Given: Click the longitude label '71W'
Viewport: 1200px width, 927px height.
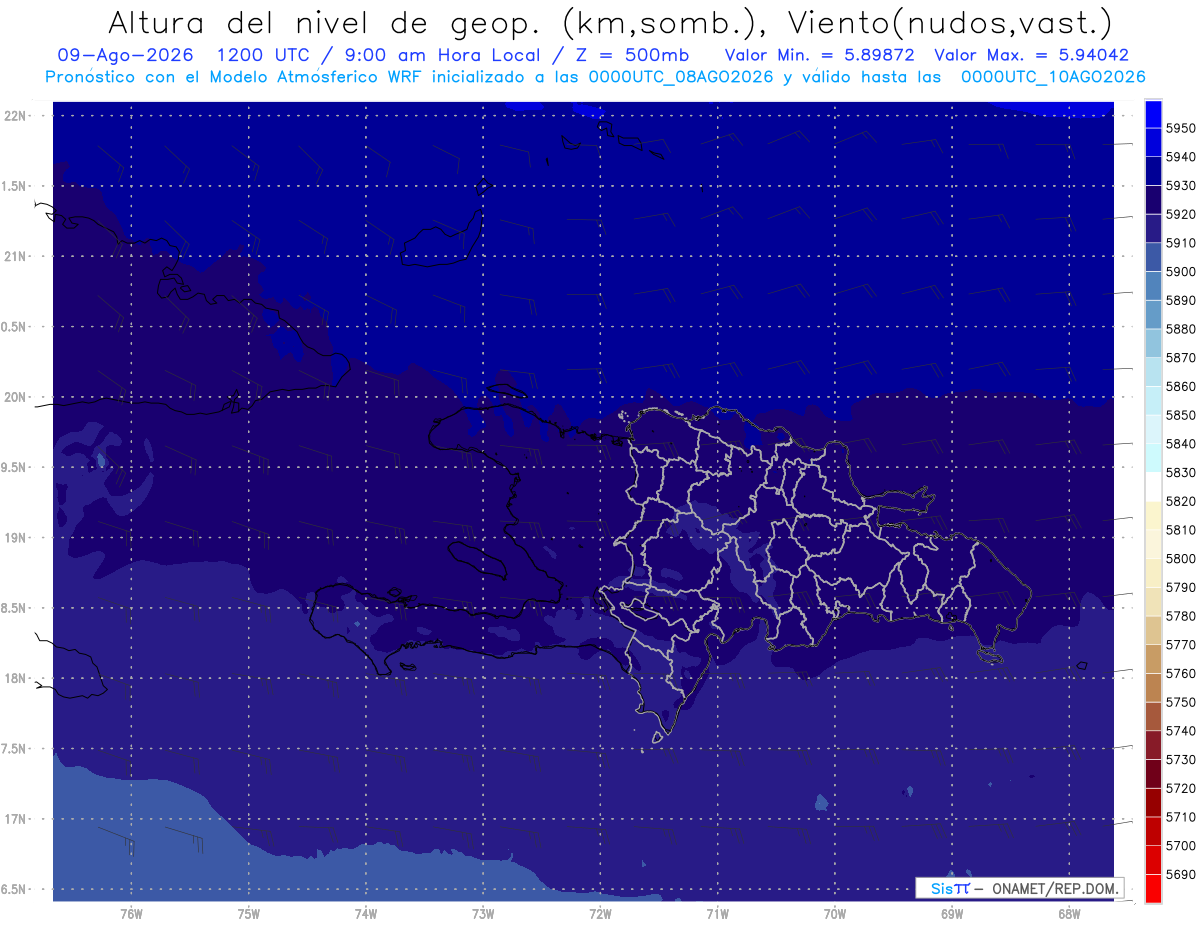Looking at the screenshot, I should (717, 913).
